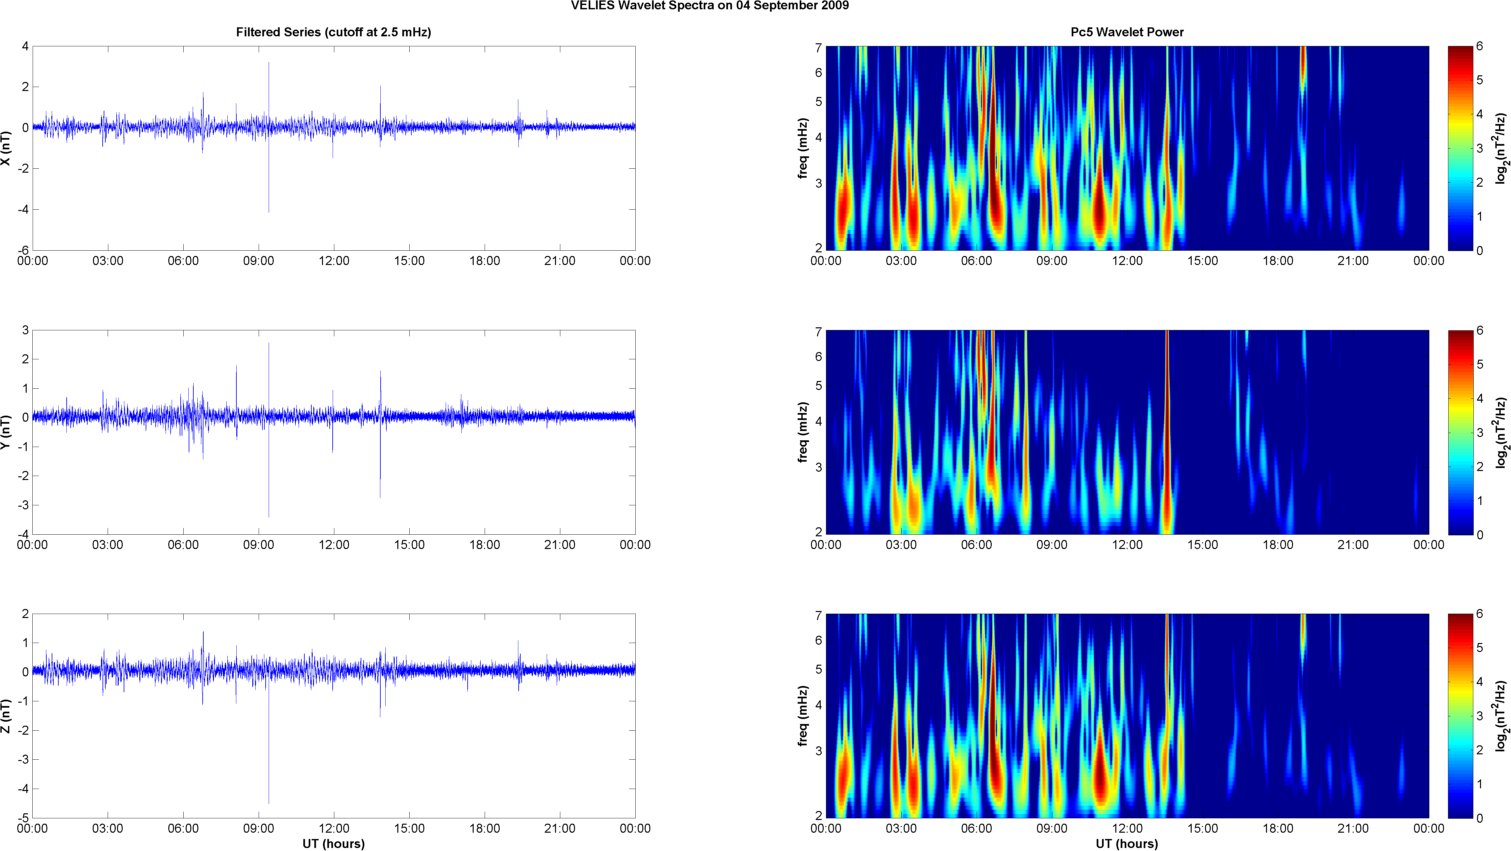Click the "21:00" tick under the Z (nT) plot

(560, 829)
